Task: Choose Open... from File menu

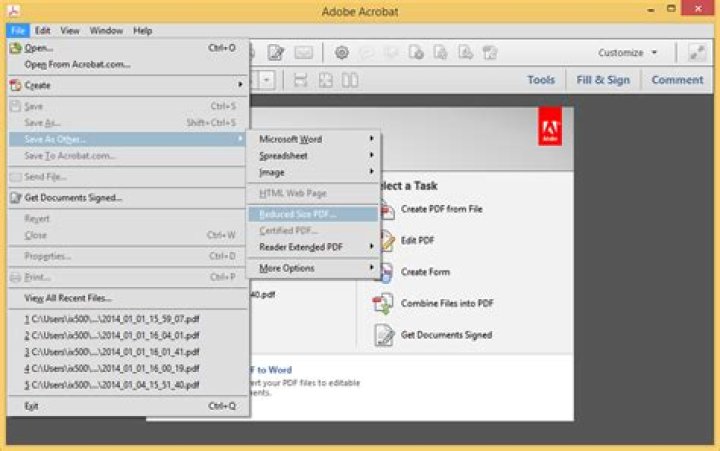Action: [x=128, y=48]
